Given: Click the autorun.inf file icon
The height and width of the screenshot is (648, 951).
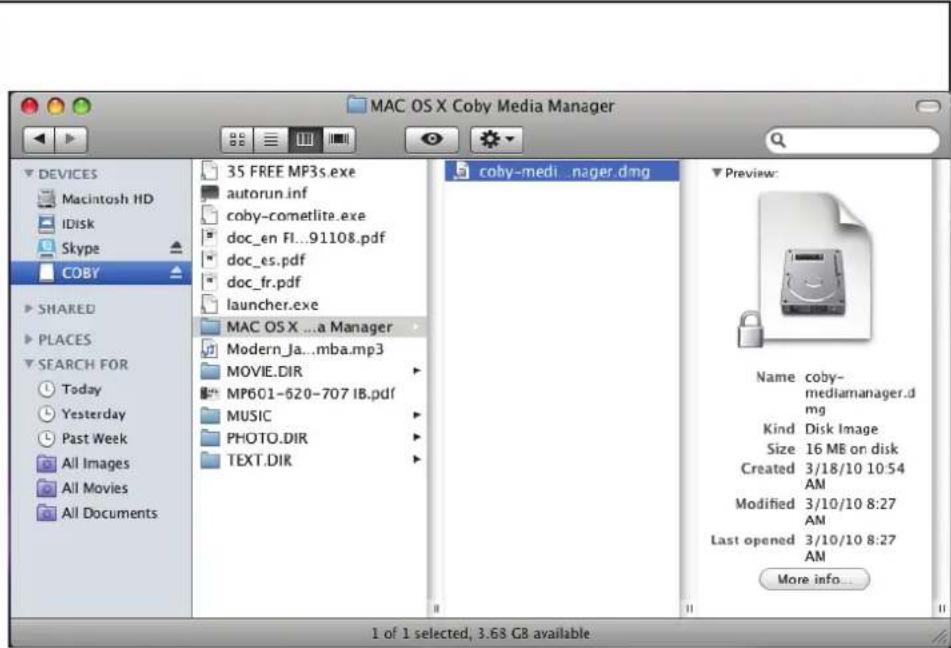Looking at the screenshot, I should tap(209, 193).
